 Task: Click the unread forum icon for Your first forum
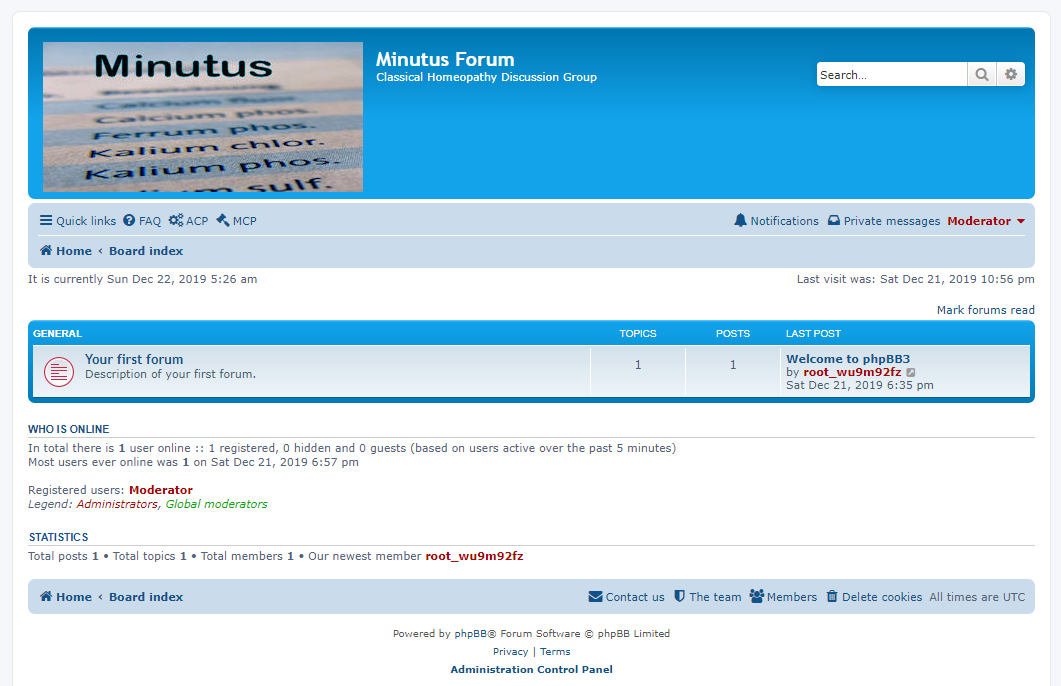(59, 372)
